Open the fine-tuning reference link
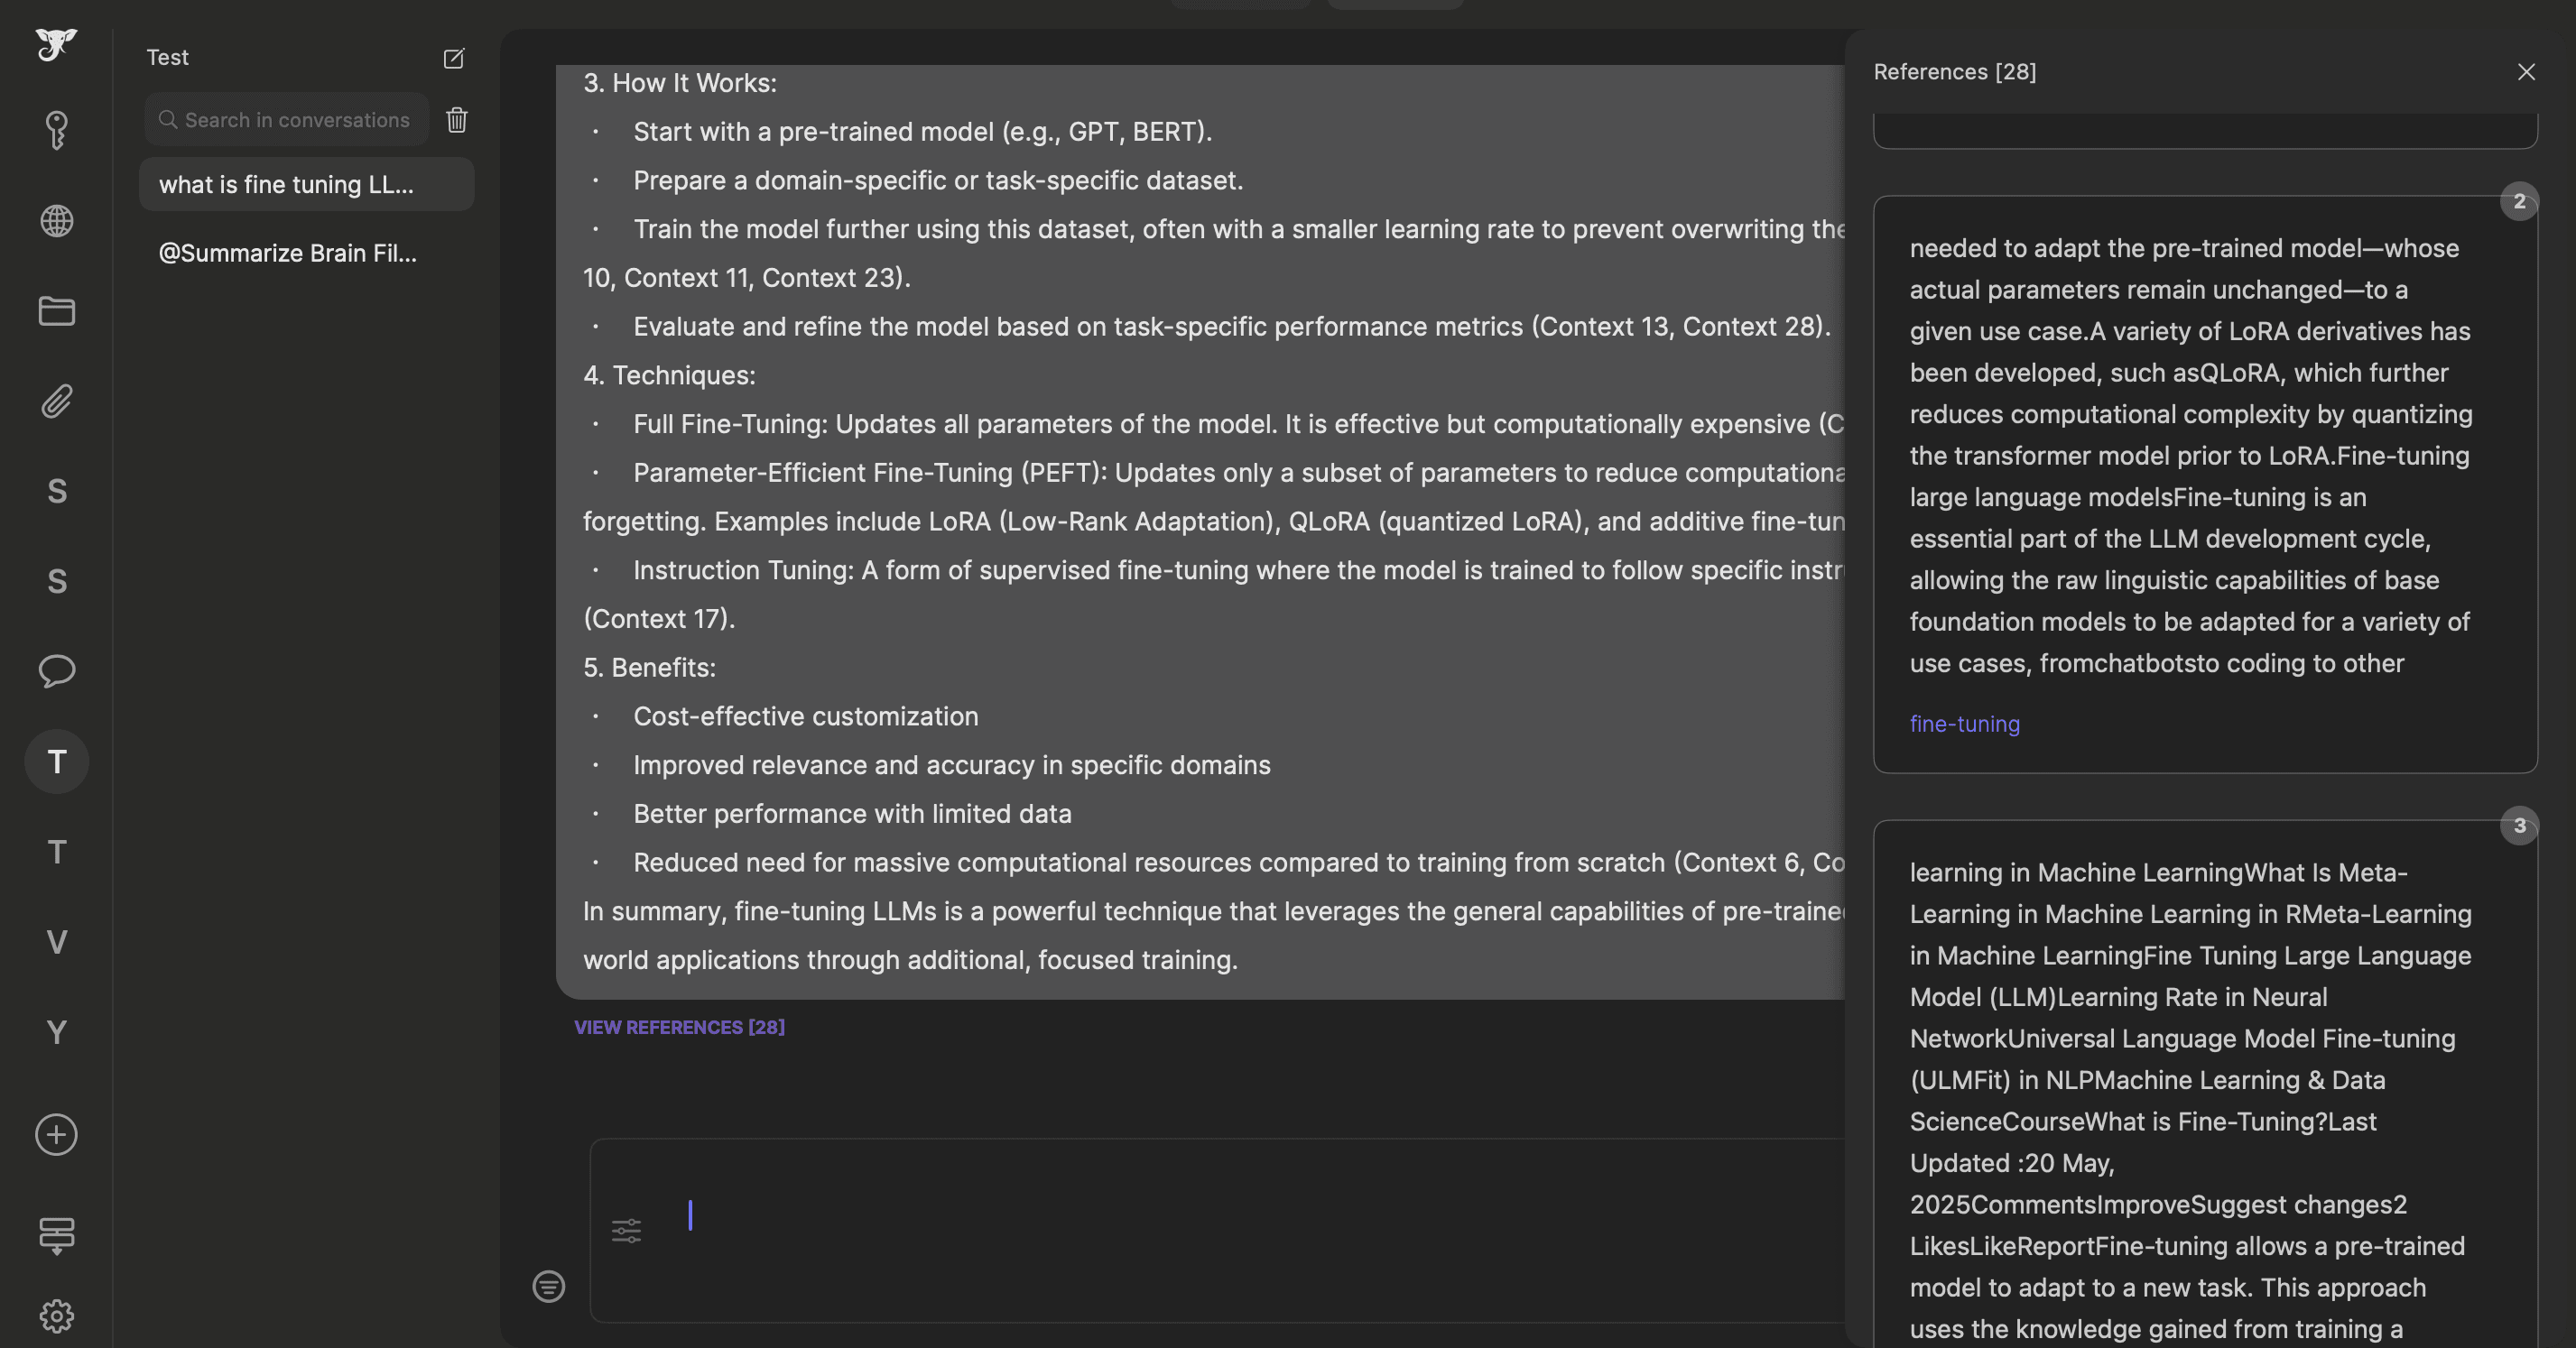The width and height of the screenshot is (2576, 1348). (1964, 724)
